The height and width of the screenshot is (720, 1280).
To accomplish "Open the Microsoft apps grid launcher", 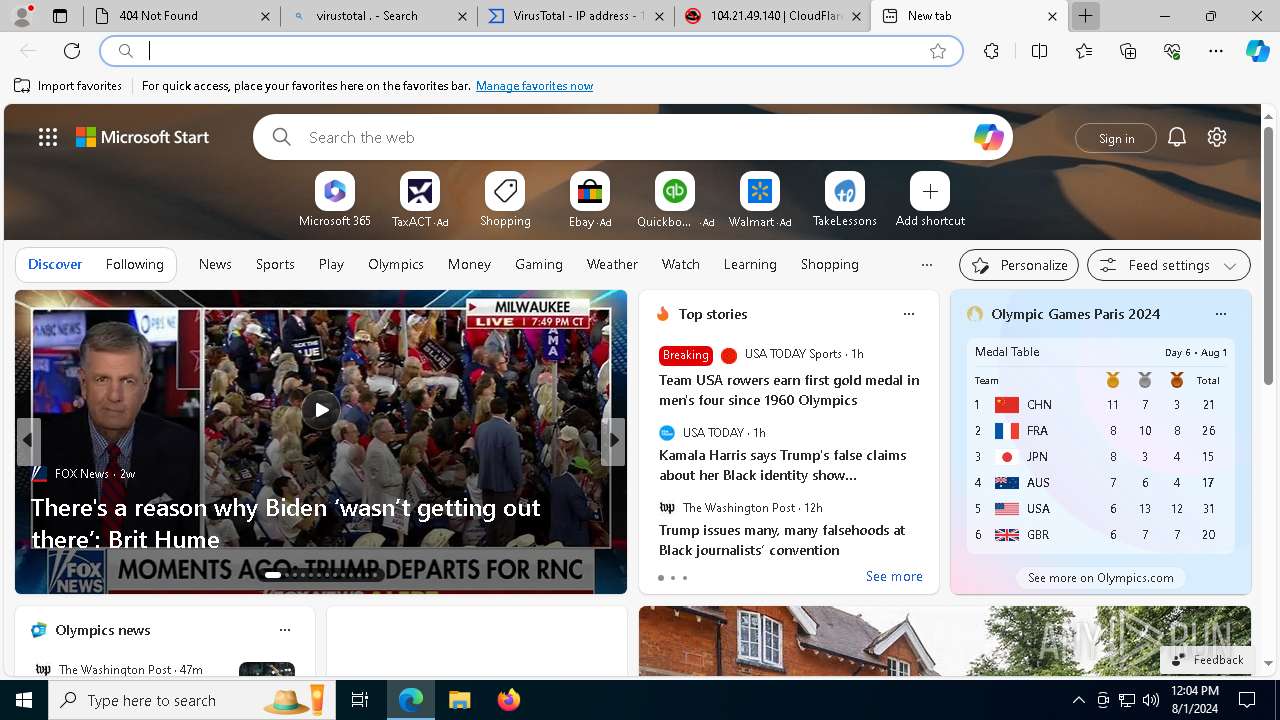I will [48, 137].
